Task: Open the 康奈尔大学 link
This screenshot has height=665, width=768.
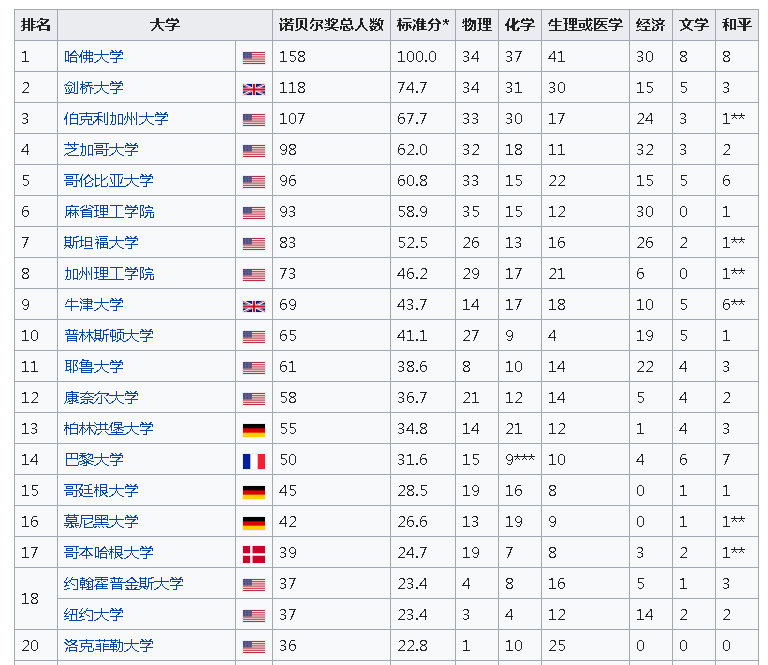Action: point(101,398)
